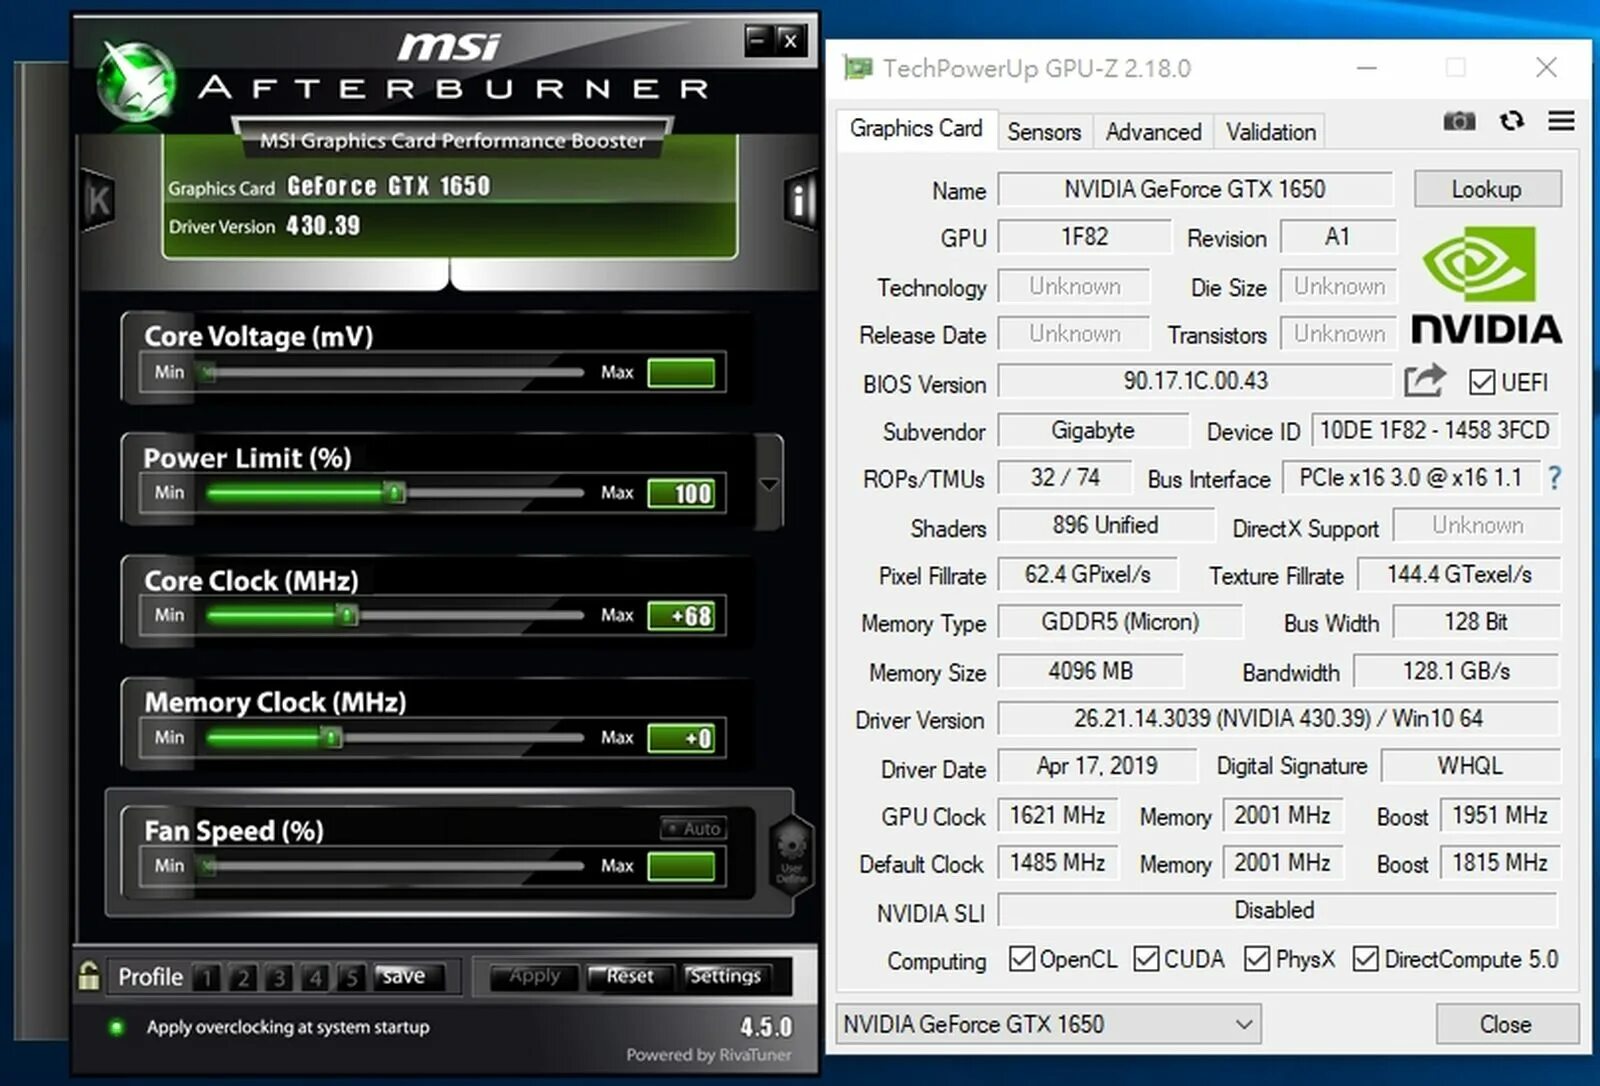Toggle the startup overclocking indicator light
Screen dimensions: 1600x1086
[116, 1027]
